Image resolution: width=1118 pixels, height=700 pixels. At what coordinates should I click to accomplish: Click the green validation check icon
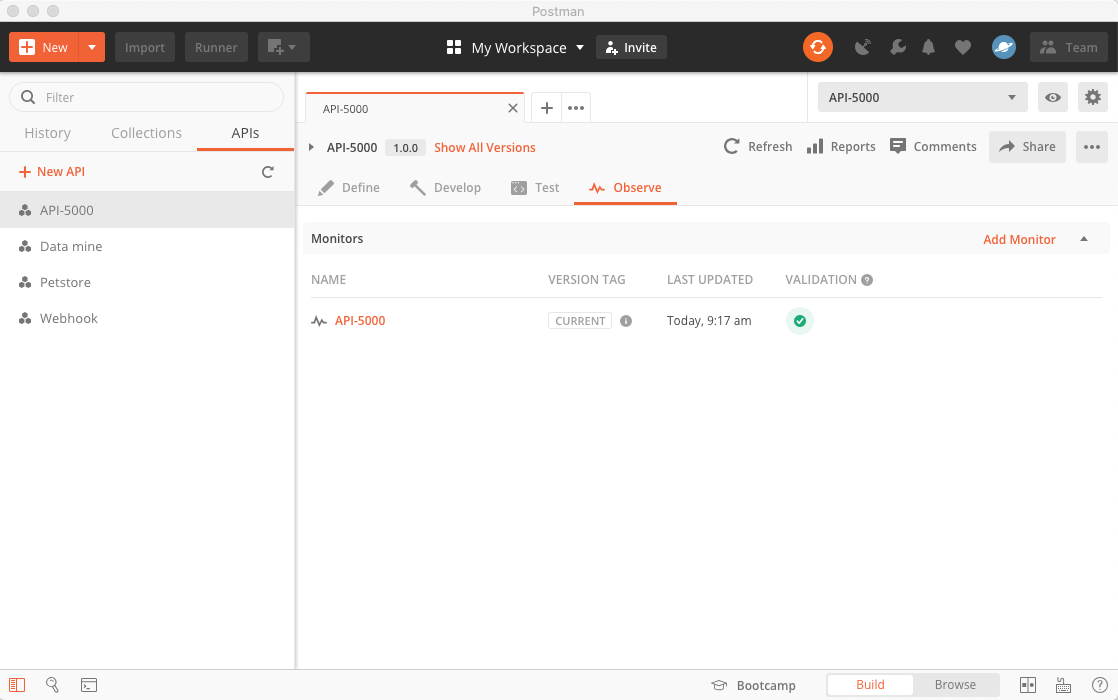[800, 321]
